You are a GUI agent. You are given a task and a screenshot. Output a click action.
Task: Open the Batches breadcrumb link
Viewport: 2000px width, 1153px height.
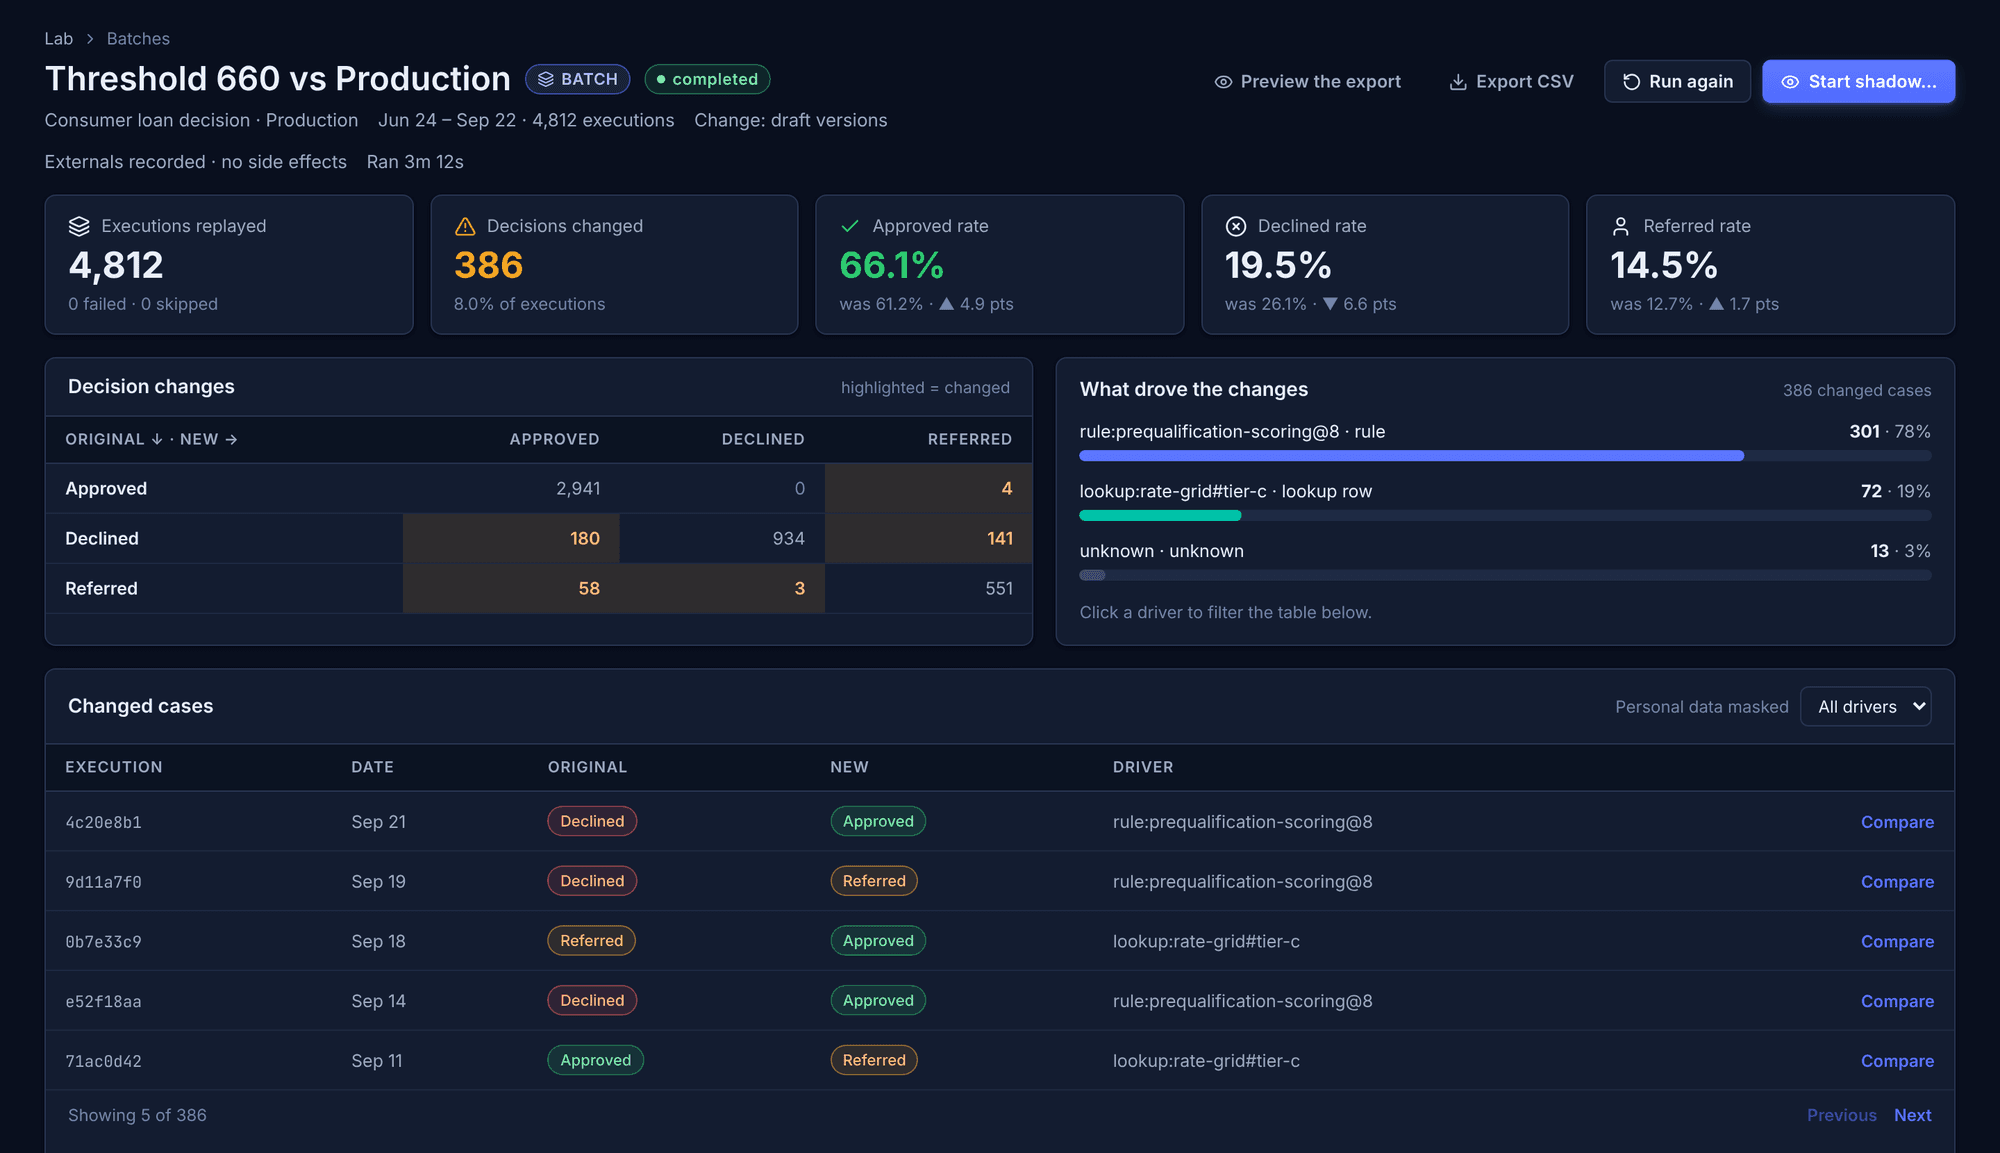(x=138, y=39)
